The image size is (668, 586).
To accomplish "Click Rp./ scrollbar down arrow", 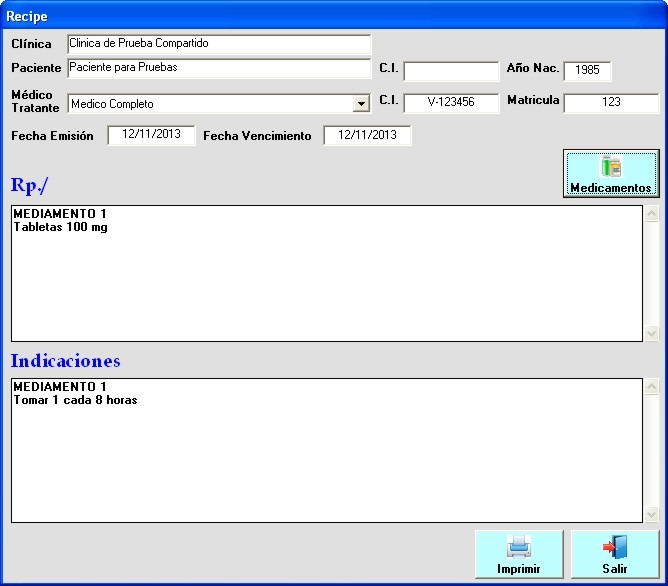I will [x=651, y=333].
